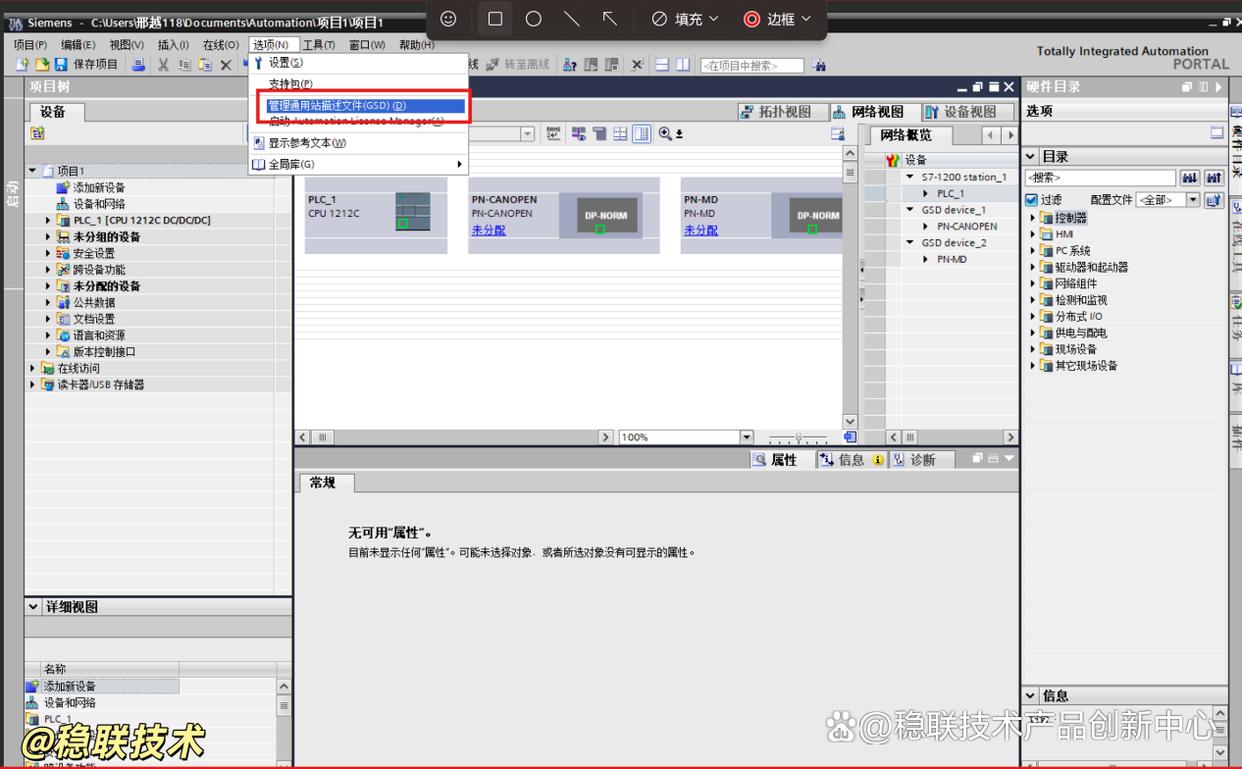Click the 保存项目 save button

click(87, 65)
